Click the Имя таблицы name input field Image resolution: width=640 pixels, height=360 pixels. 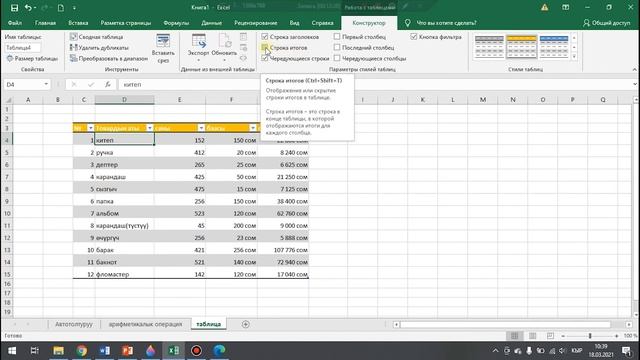22,48
